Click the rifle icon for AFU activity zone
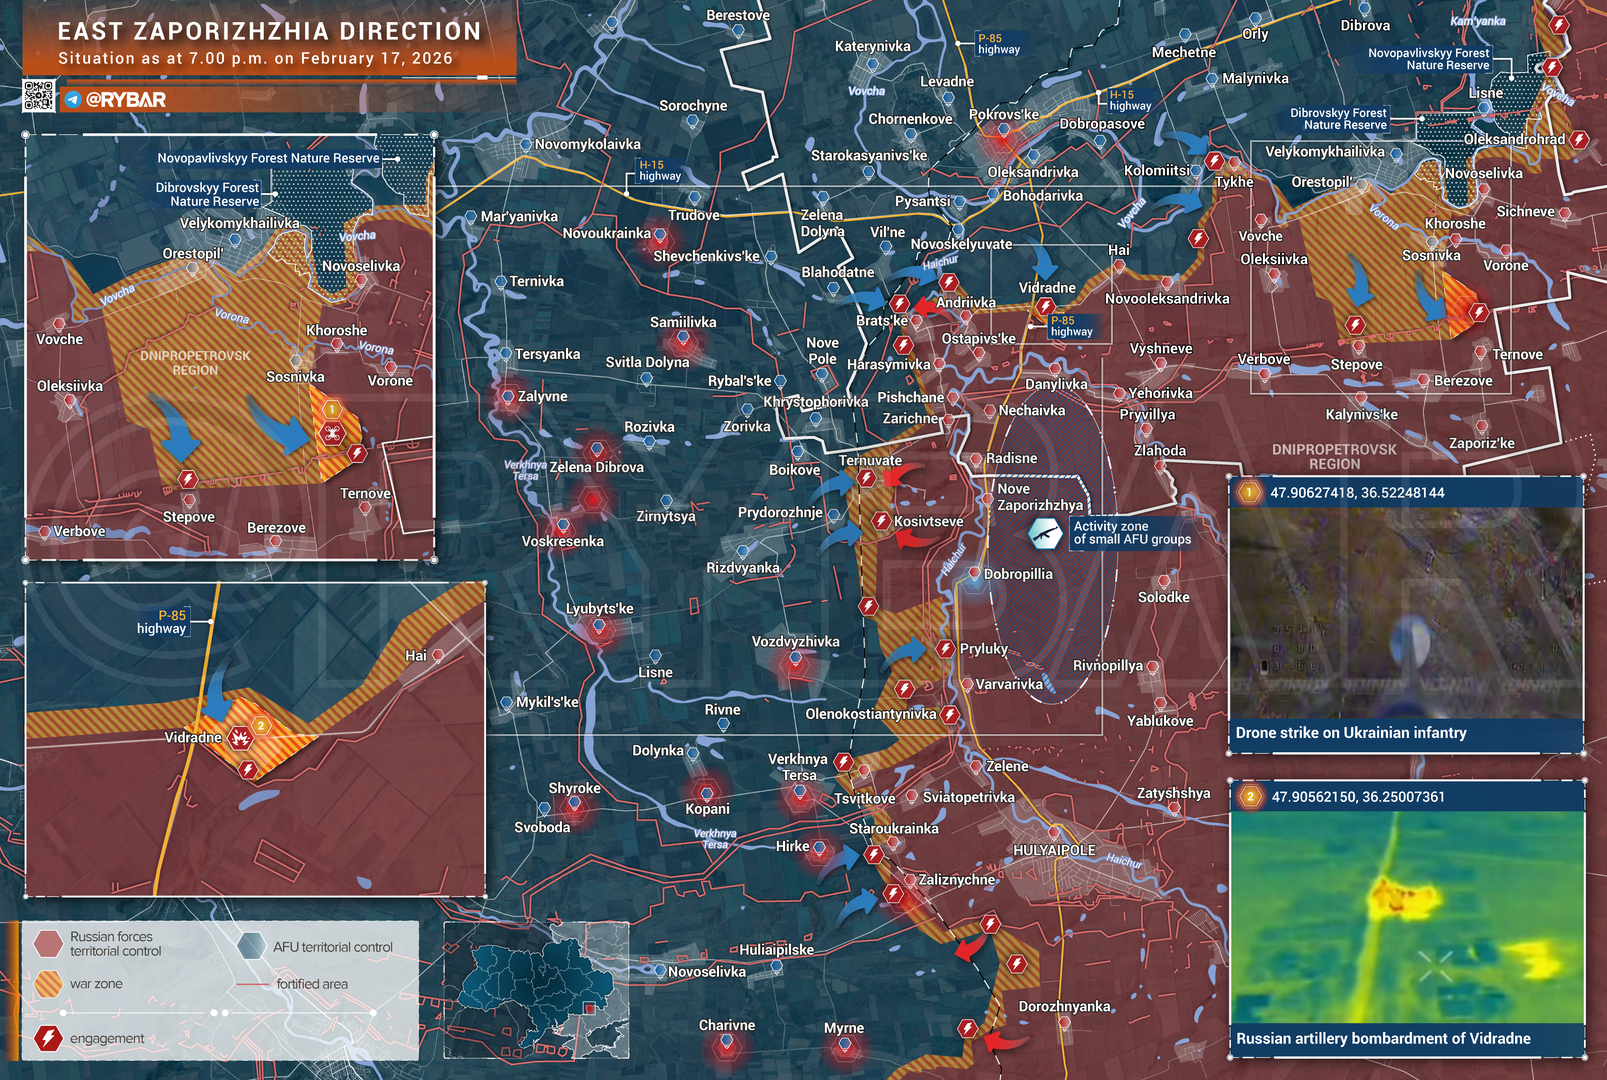The width and height of the screenshot is (1607, 1080). pyautogui.click(x=1045, y=534)
